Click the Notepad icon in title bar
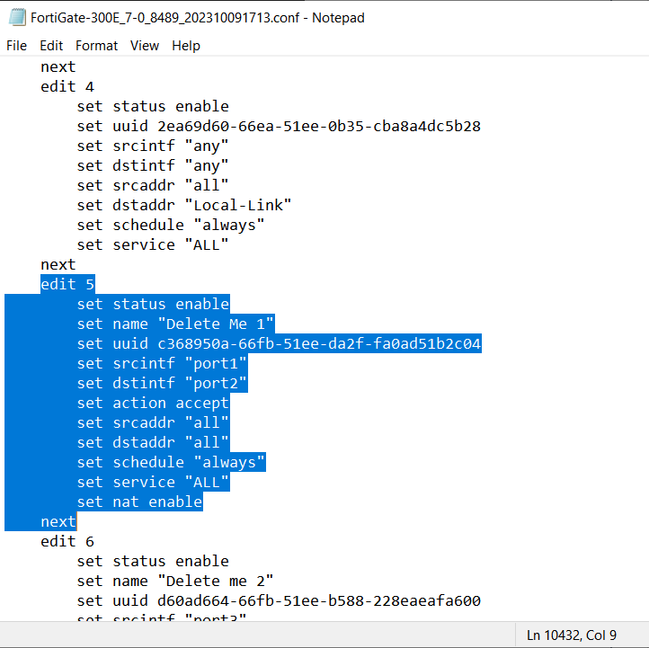The height and width of the screenshot is (648, 649). coord(17,17)
